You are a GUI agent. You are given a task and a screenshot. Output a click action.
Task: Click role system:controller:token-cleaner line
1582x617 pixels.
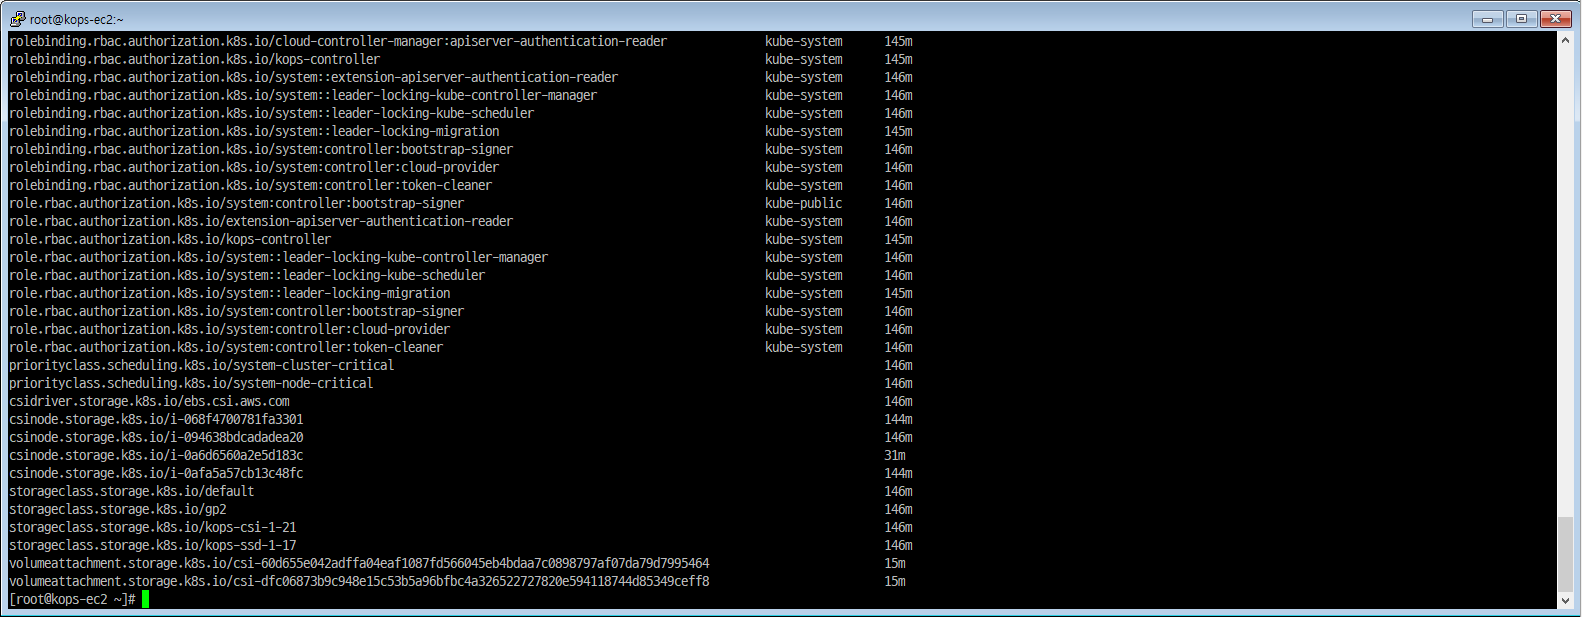(x=461, y=347)
